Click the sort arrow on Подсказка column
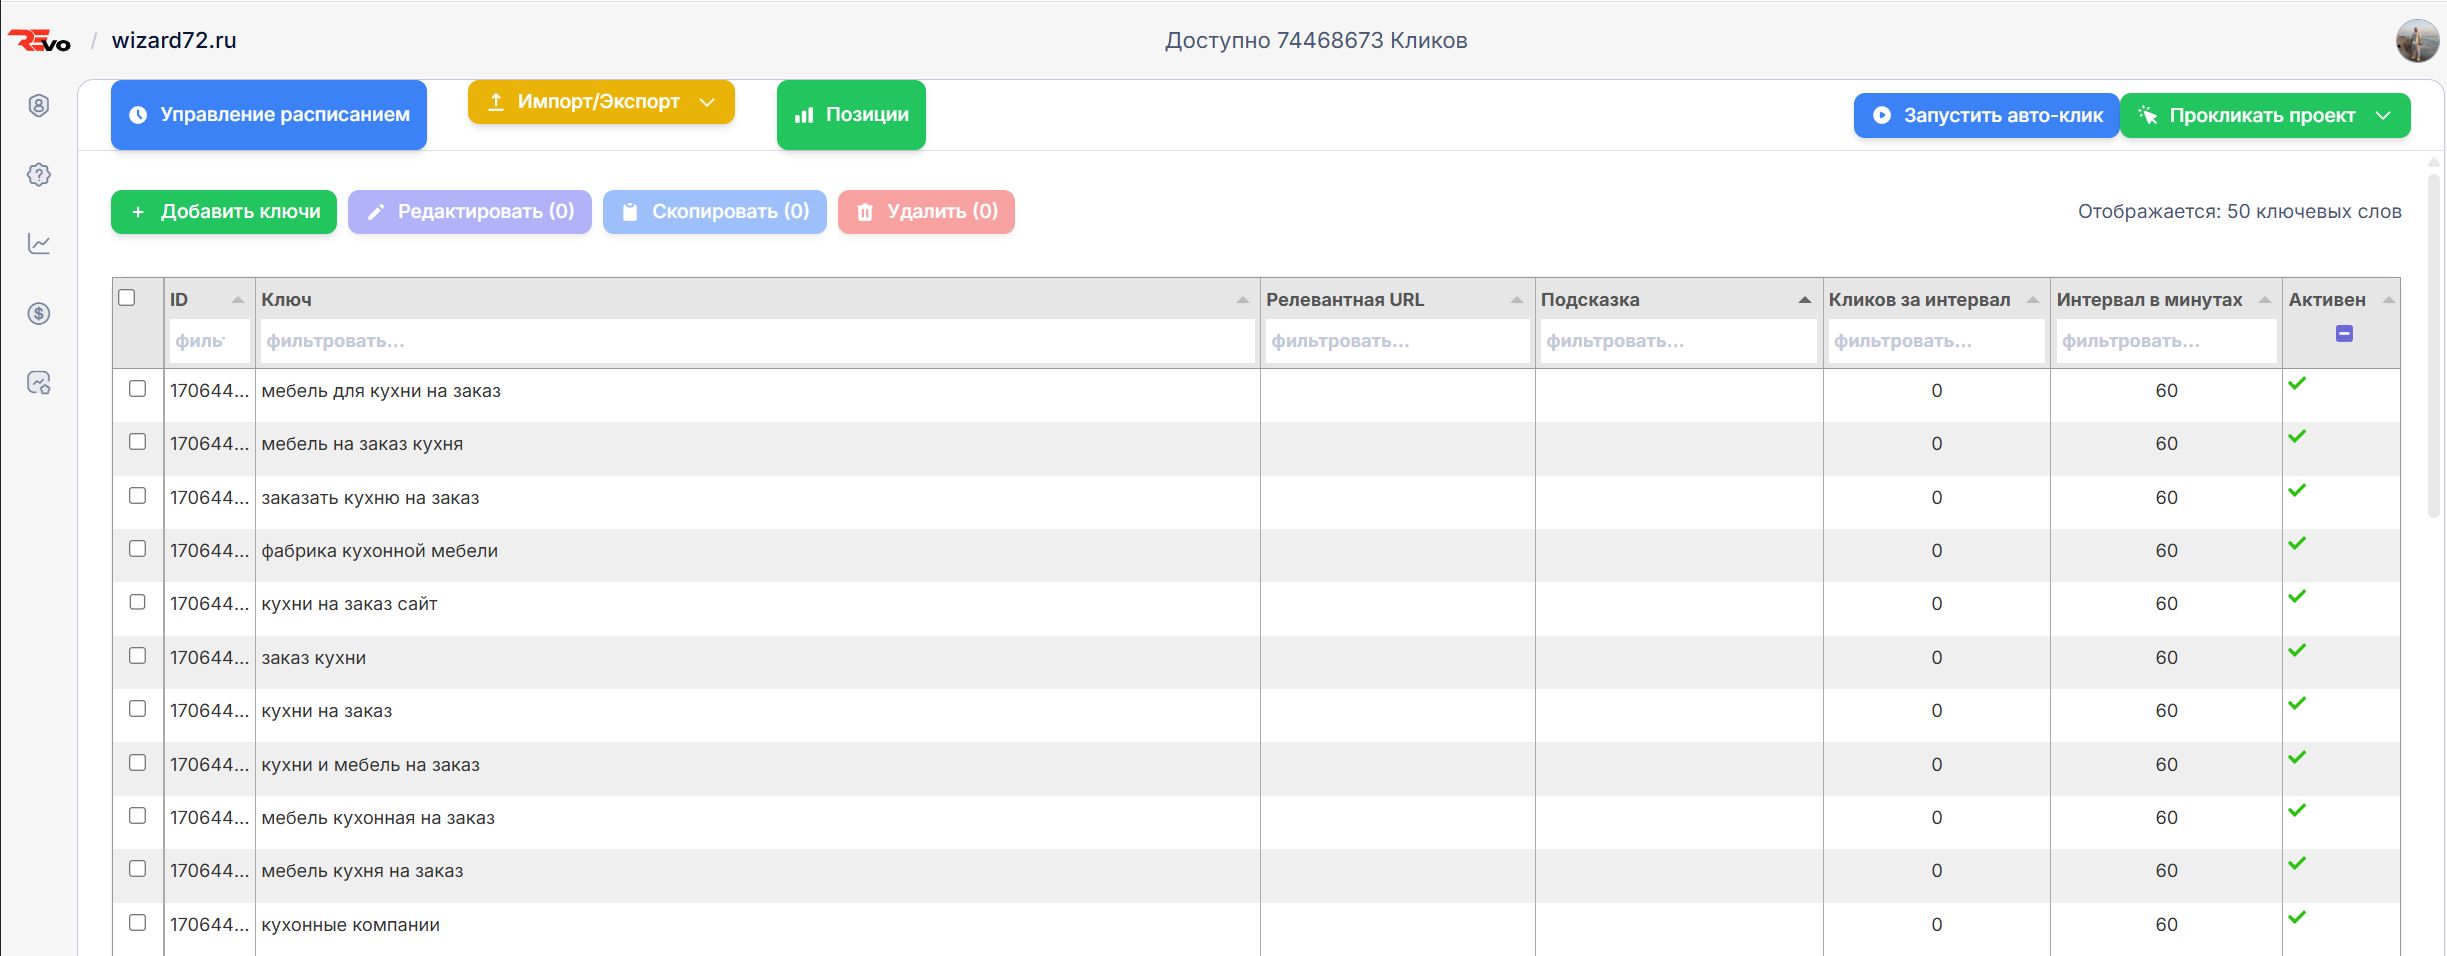This screenshot has width=2447, height=956. pyautogui.click(x=1804, y=299)
